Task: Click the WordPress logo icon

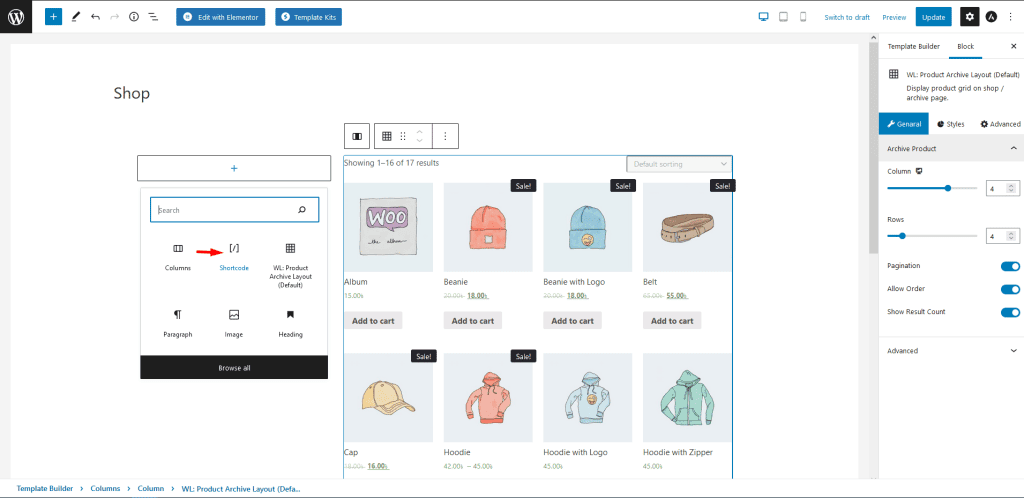Action: (x=17, y=17)
